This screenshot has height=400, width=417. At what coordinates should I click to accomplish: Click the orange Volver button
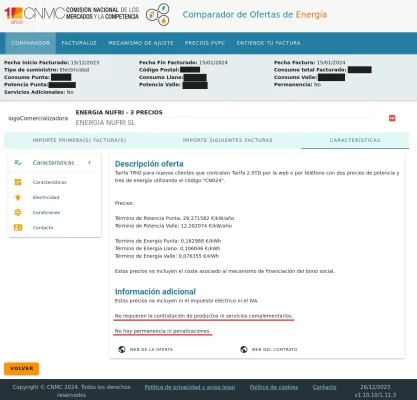click(x=22, y=369)
